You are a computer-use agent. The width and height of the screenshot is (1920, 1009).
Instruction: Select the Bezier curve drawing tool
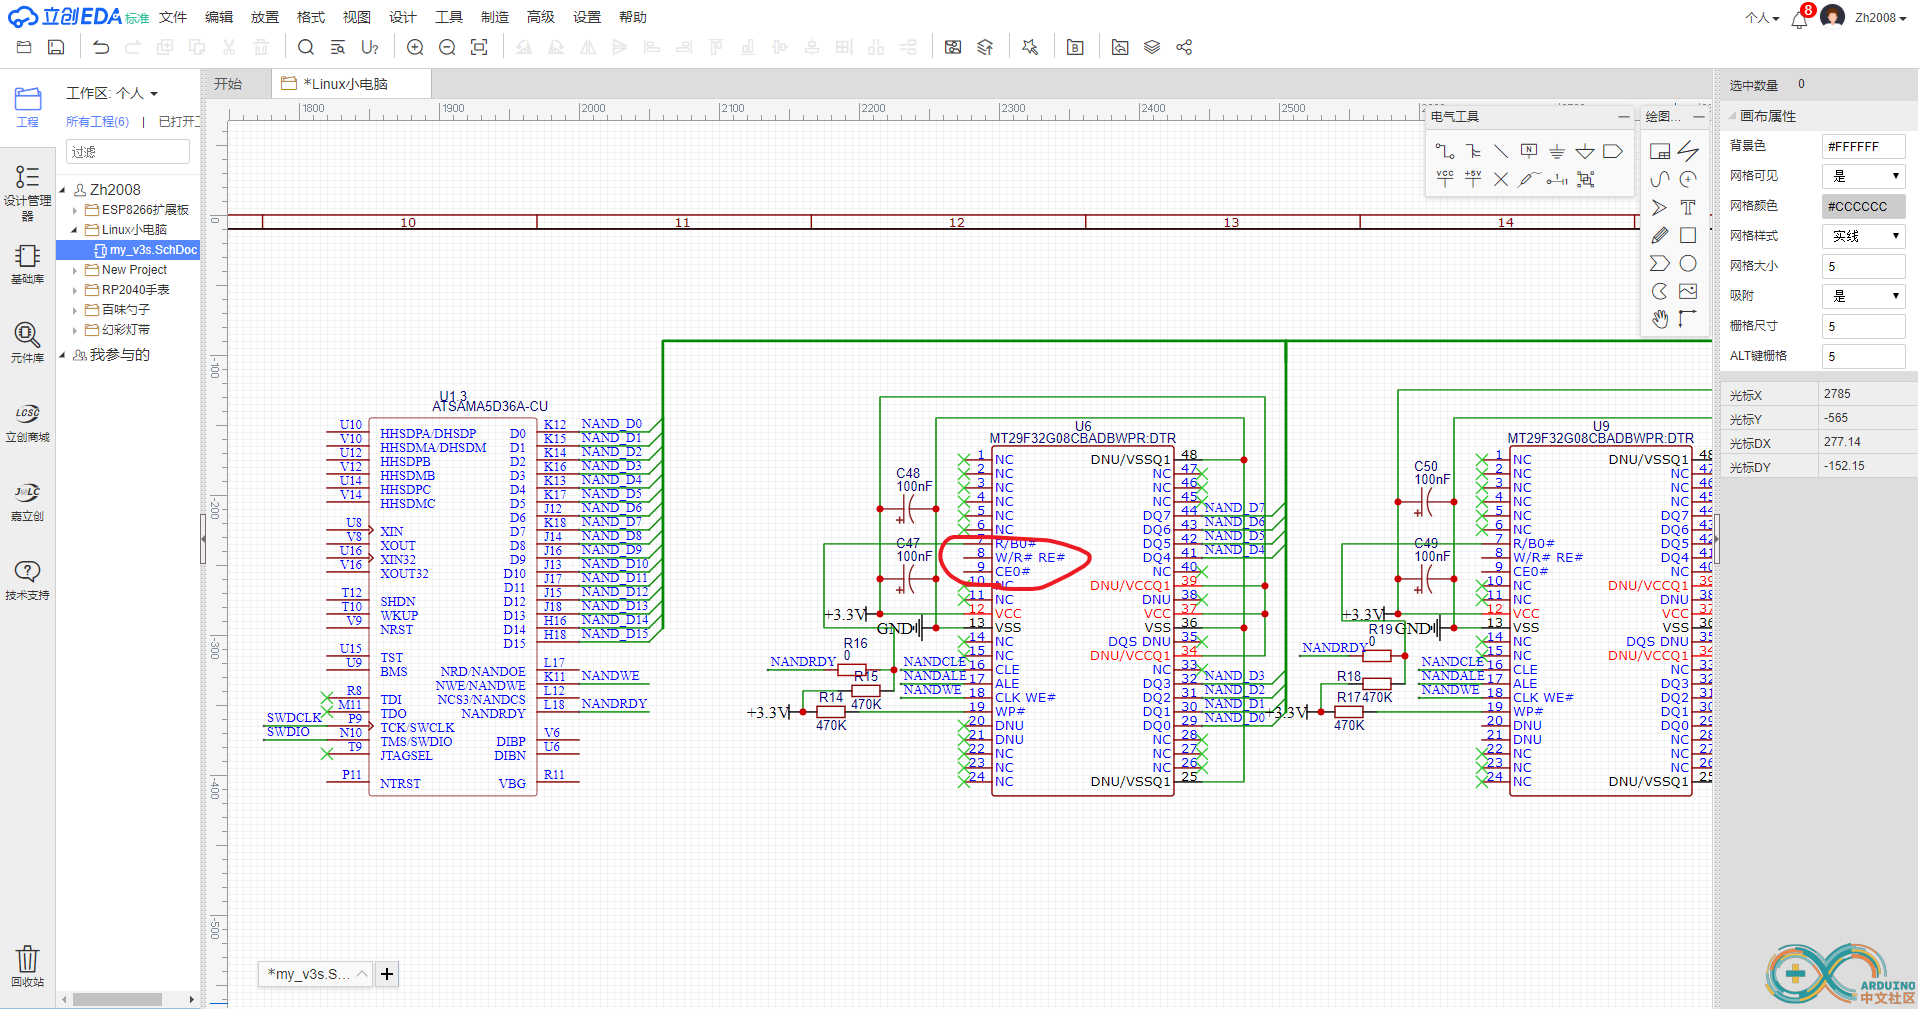coord(1660,179)
